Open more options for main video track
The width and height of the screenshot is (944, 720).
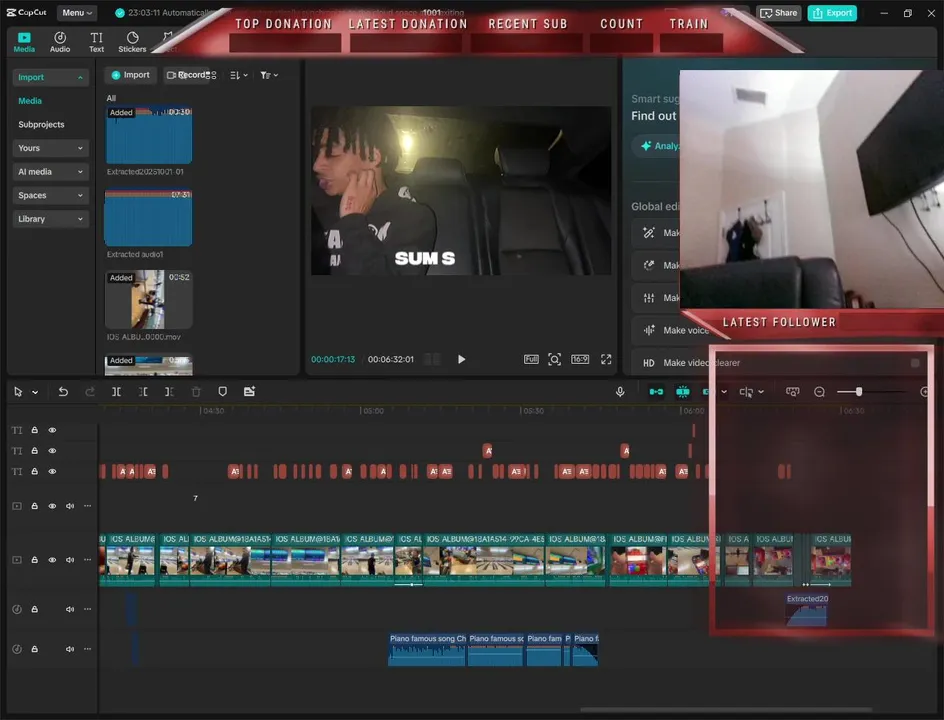(87, 560)
